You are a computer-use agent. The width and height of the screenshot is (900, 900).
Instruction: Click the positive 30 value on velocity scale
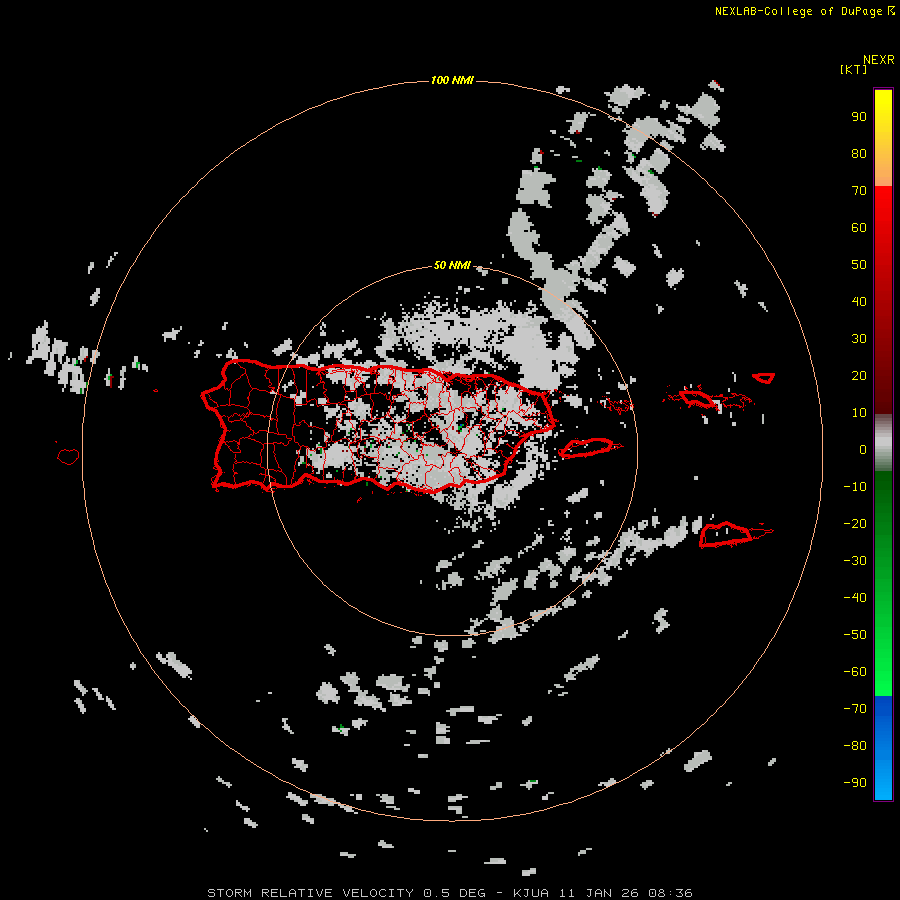(x=859, y=339)
